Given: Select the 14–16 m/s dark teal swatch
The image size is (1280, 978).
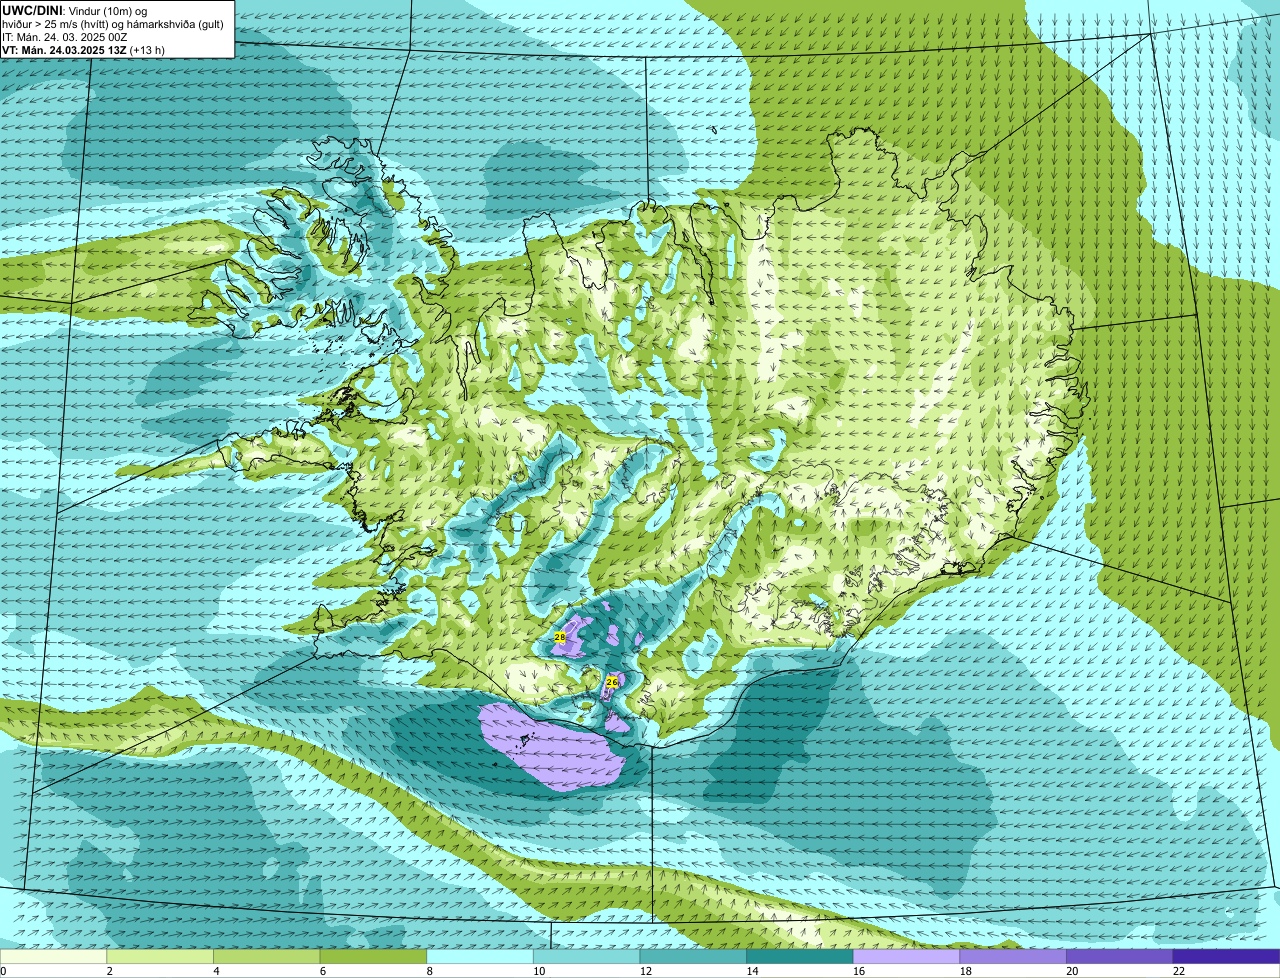Looking at the screenshot, I should tap(800, 957).
